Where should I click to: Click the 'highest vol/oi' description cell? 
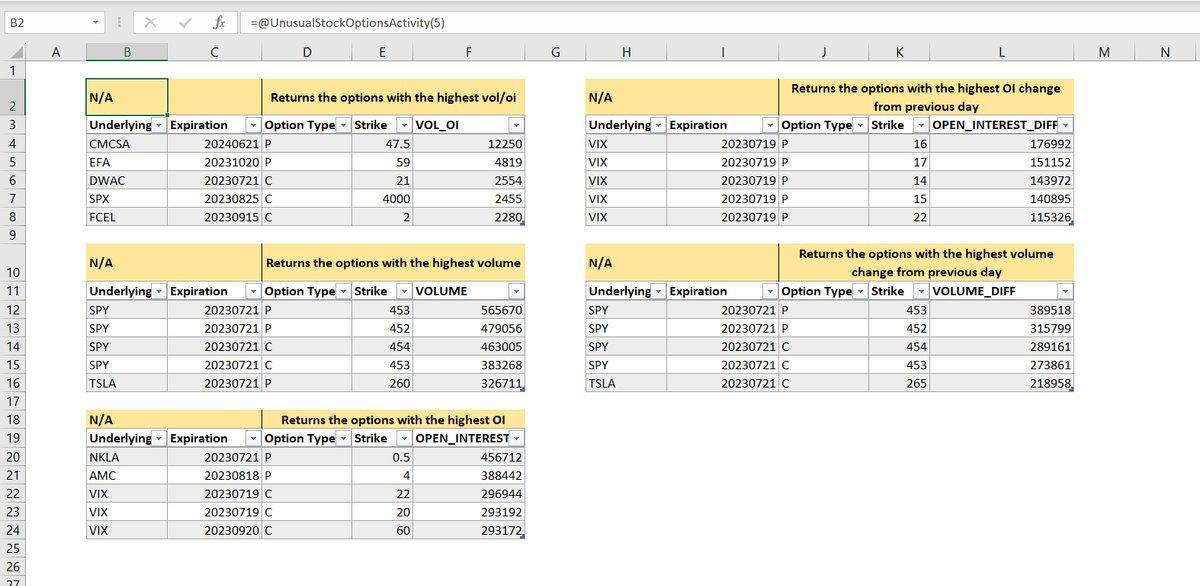click(x=394, y=97)
